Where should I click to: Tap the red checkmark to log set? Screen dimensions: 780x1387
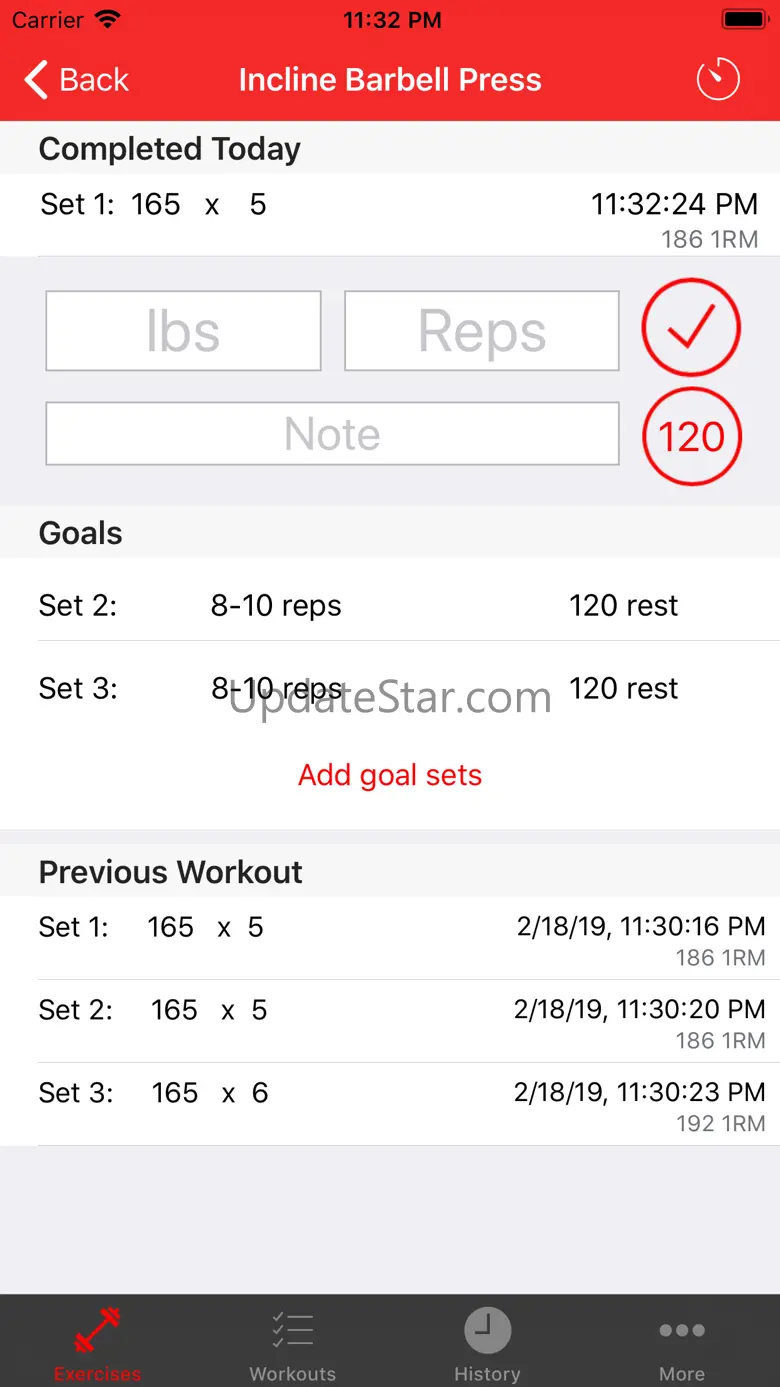(x=691, y=328)
